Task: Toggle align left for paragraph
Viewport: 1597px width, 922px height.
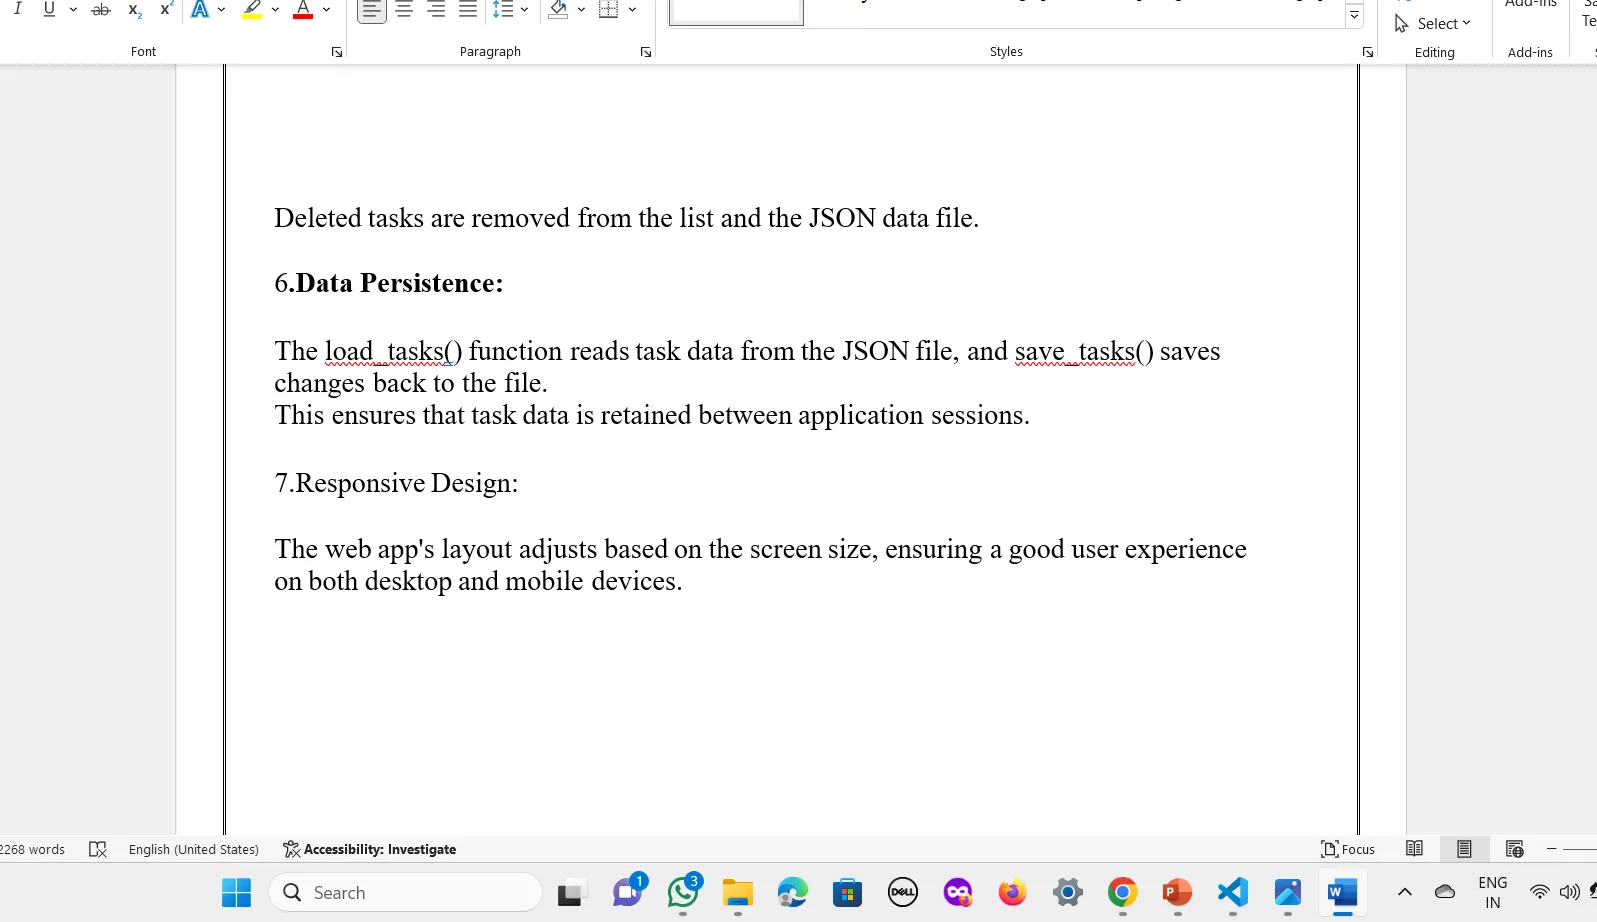Action: pos(371,10)
